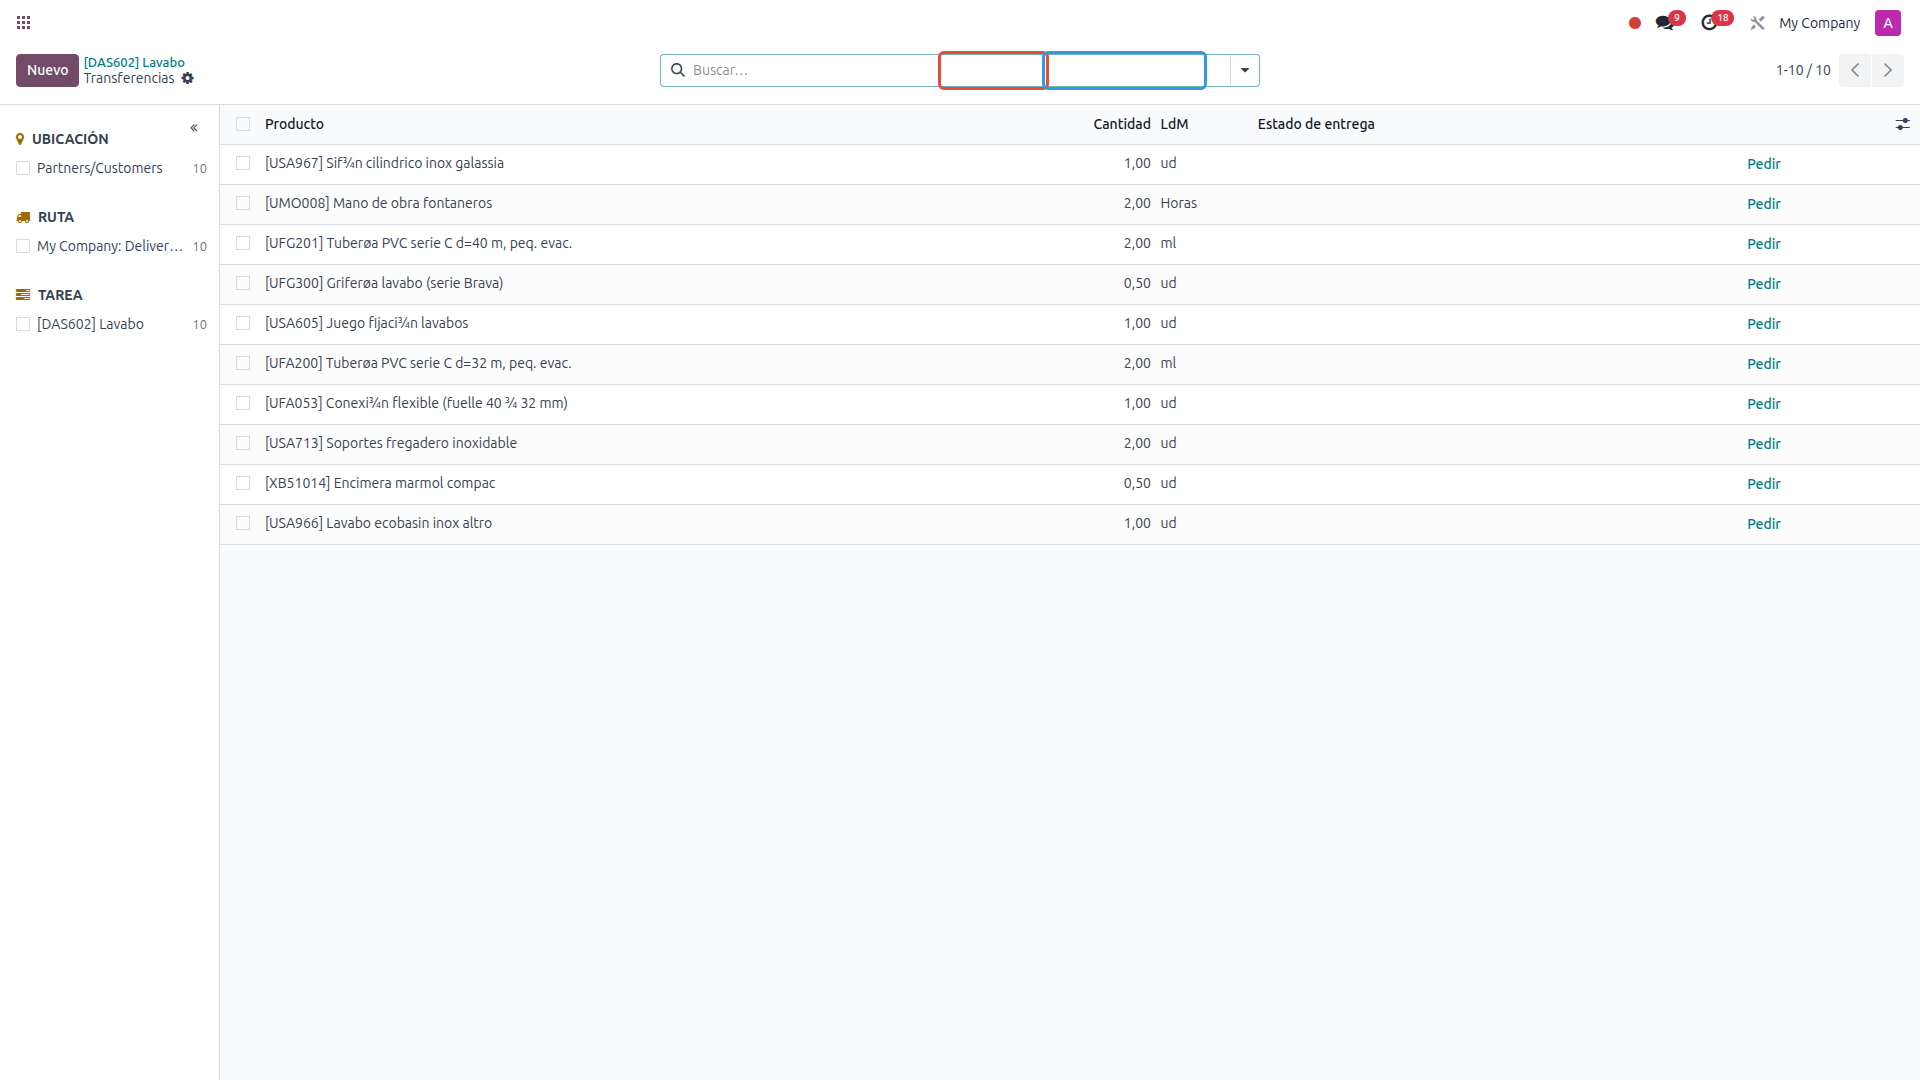This screenshot has width=1920, height=1080.
Task: Open the [DAS602] Lavabo breadcrumb link
Action: (134, 62)
